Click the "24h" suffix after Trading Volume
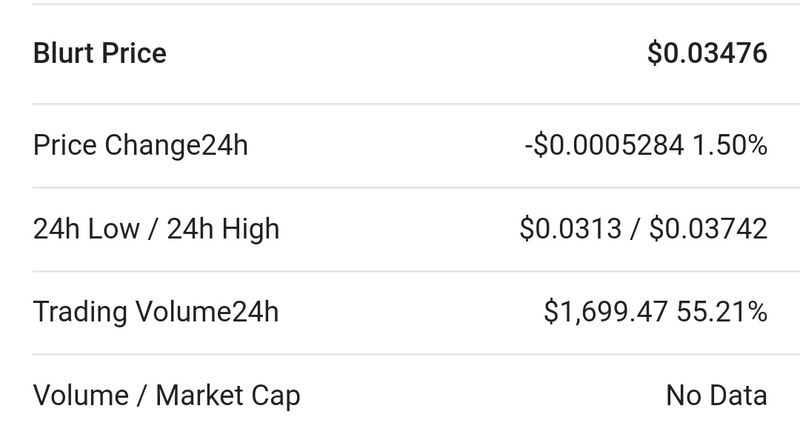Image resolution: width=800 pixels, height=437 pixels. click(255, 312)
